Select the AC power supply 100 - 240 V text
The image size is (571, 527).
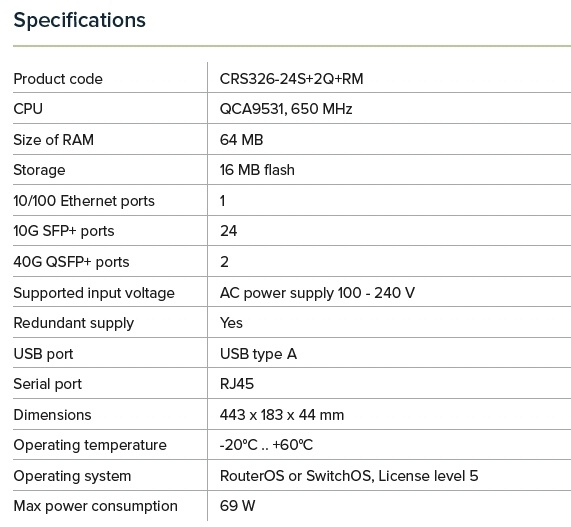pyautogui.click(x=317, y=293)
